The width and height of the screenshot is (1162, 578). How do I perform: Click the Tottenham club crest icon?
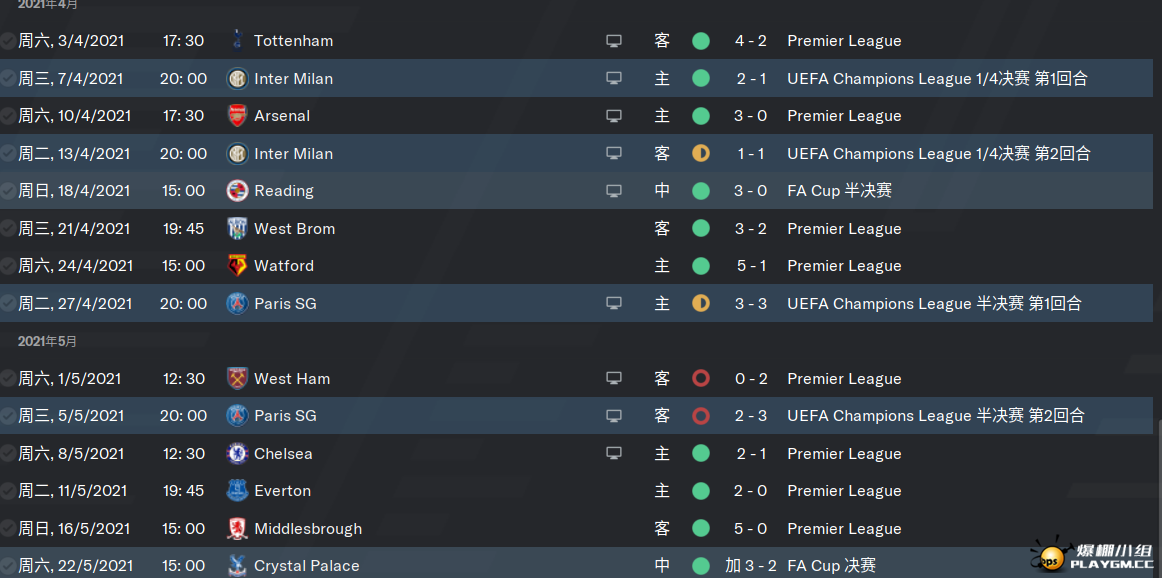point(237,40)
